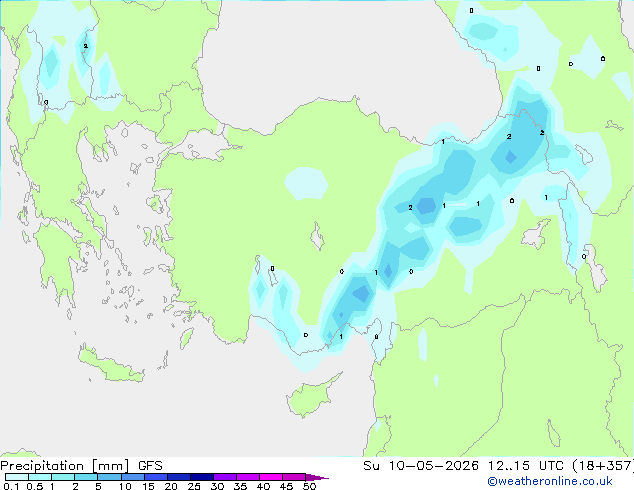Click the 0.1–0.5 mm legend color box
The width and height of the screenshot is (634, 490).
pyautogui.click(x=17, y=477)
